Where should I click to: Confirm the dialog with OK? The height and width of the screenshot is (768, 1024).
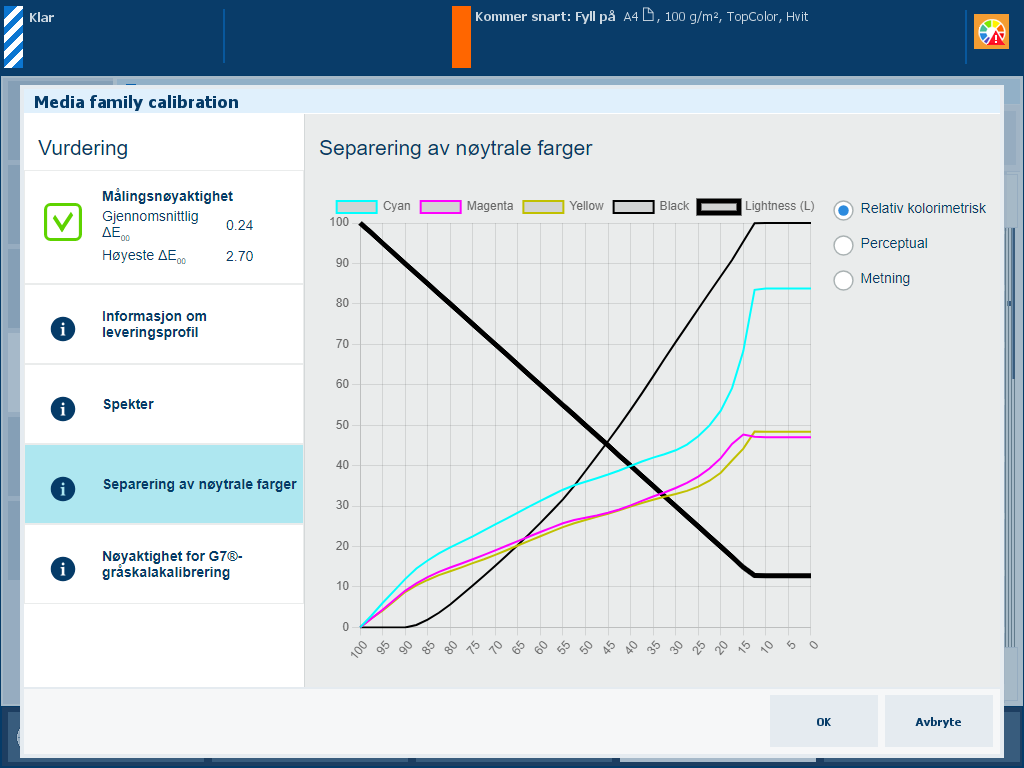[824, 721]
